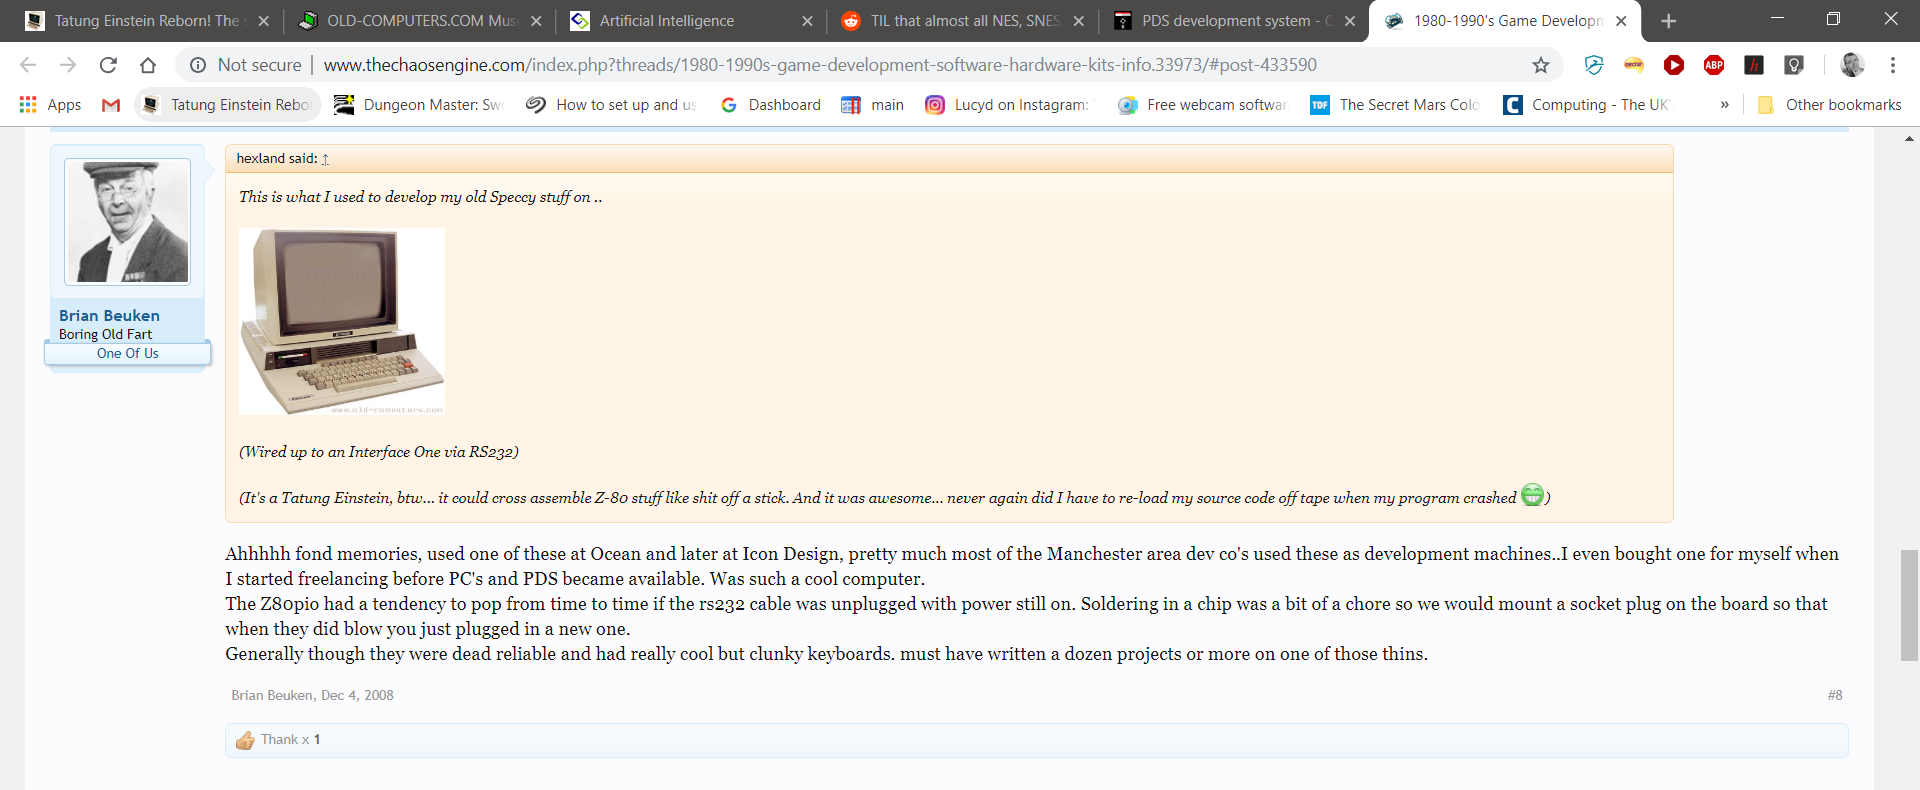Open the browser home page

(x=148, y=65)
